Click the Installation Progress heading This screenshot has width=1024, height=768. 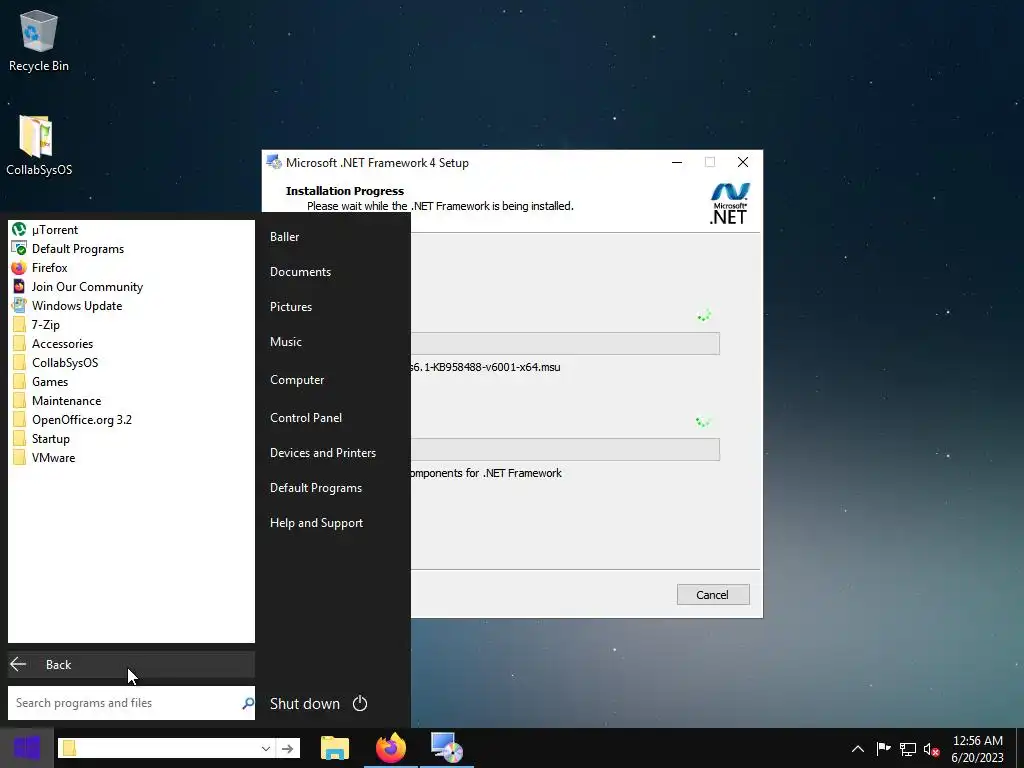click(345, 191)
